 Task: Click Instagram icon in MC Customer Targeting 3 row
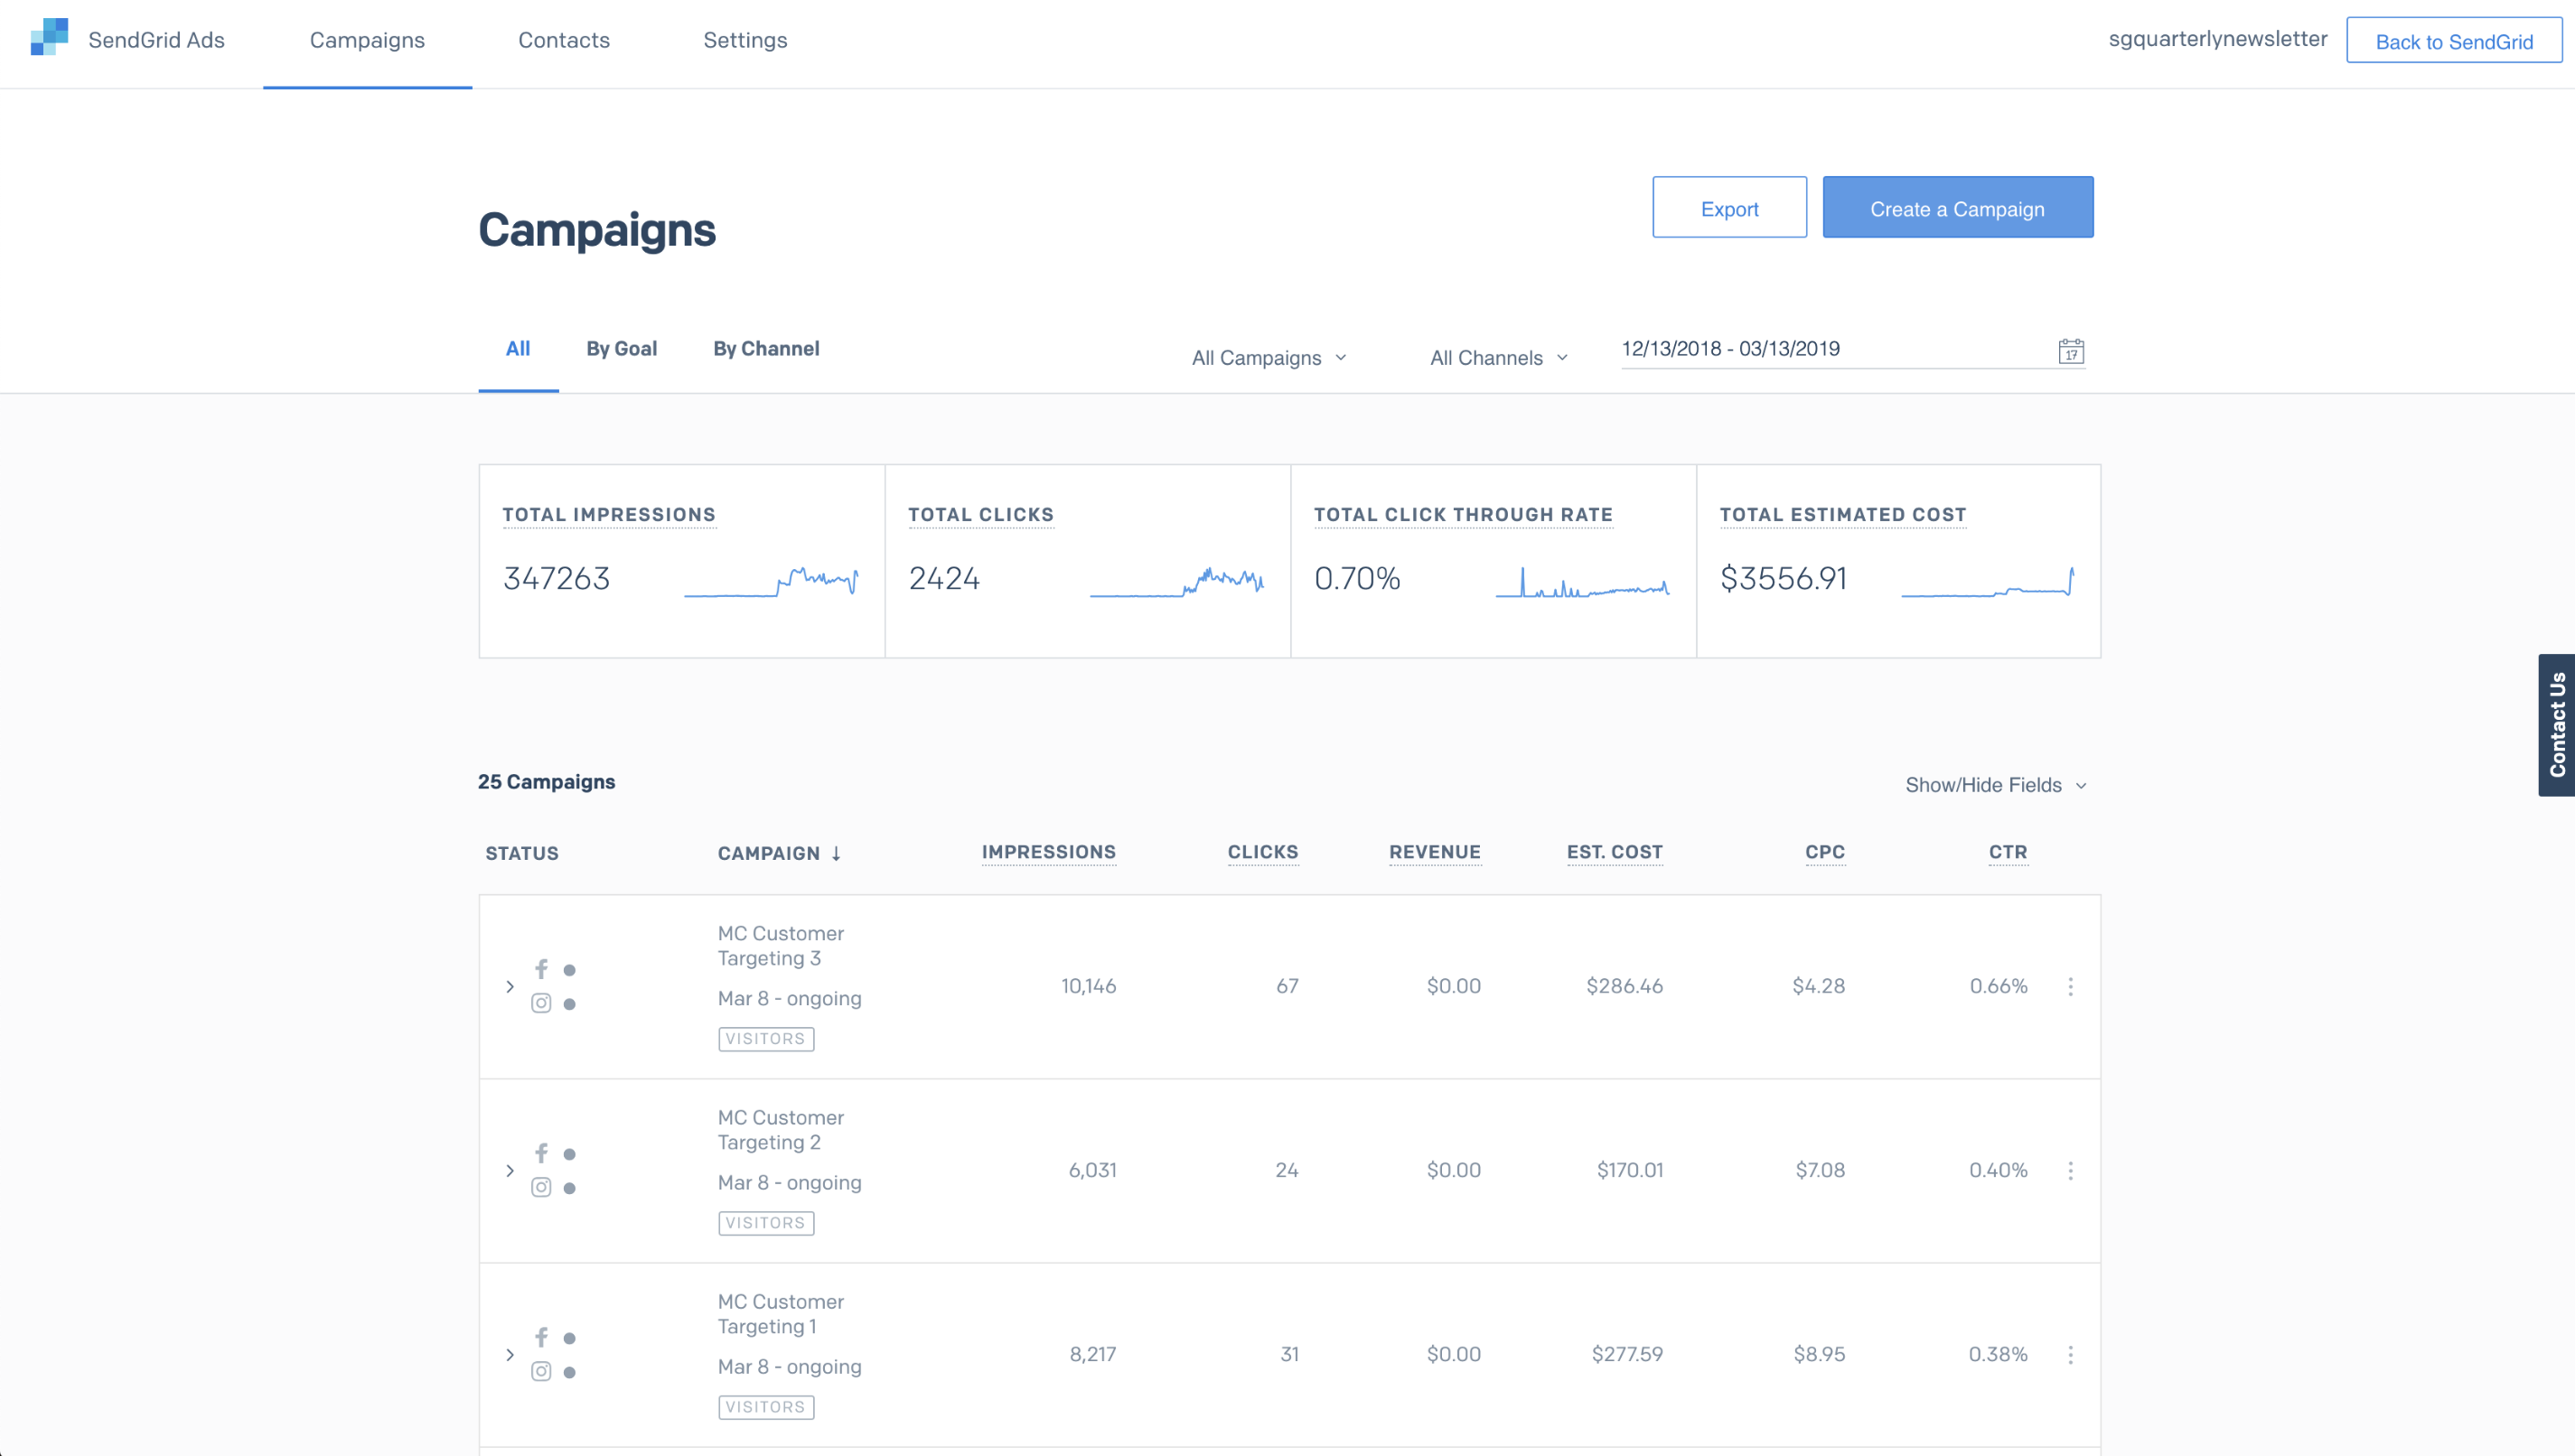click(x=541, y=1003)
